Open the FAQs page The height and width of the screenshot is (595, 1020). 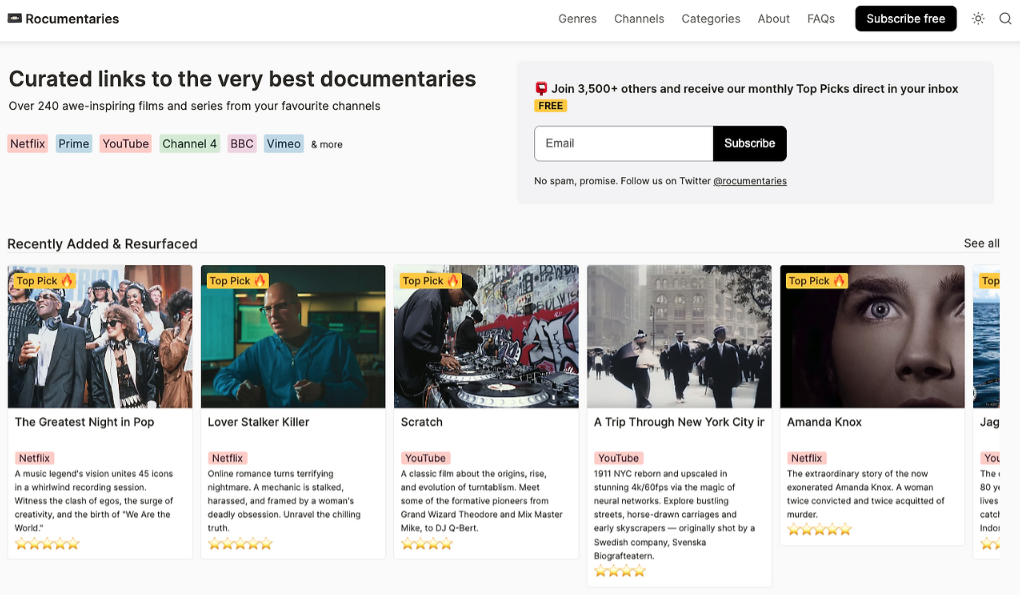pos(820,19)
